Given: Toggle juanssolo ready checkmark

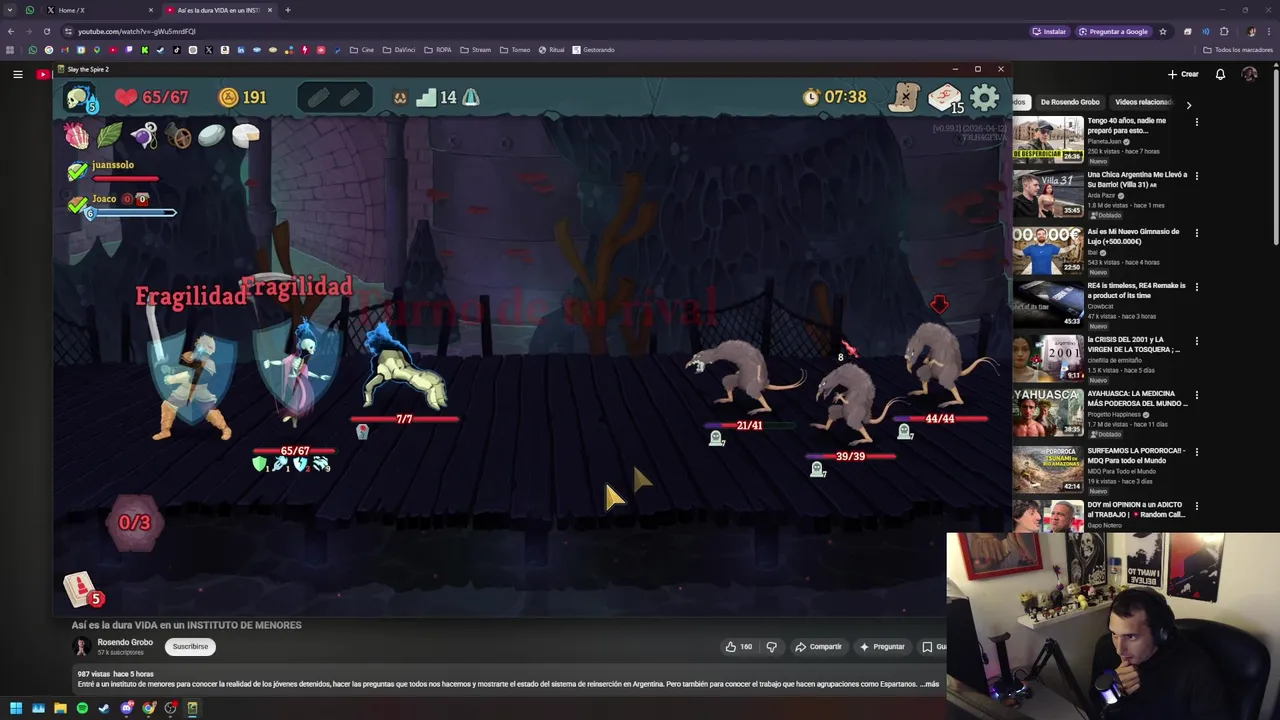Looking at the screenshot, I should point(77,171).
